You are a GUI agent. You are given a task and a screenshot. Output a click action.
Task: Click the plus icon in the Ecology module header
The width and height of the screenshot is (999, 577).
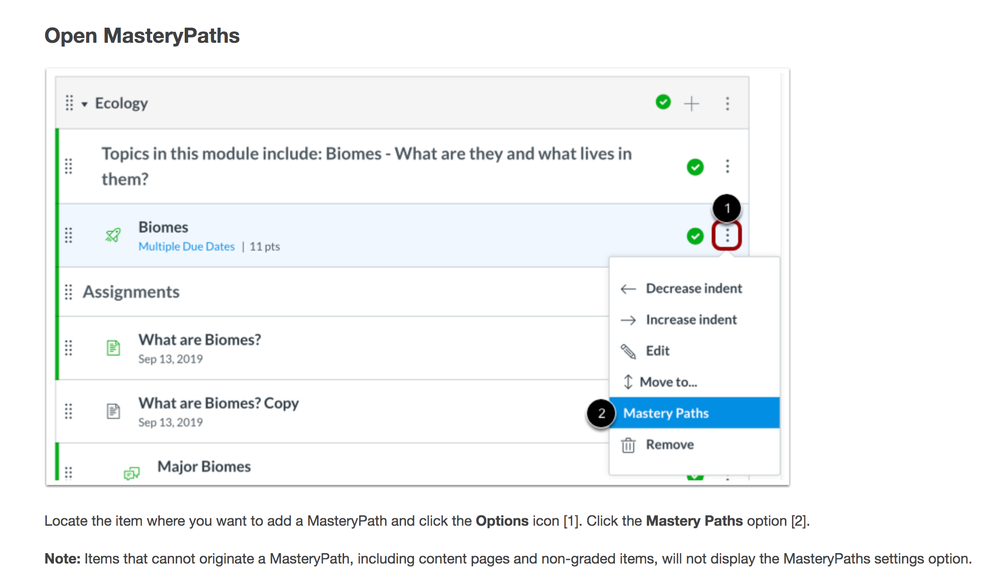pyautogui.click(x=691, y=103)
